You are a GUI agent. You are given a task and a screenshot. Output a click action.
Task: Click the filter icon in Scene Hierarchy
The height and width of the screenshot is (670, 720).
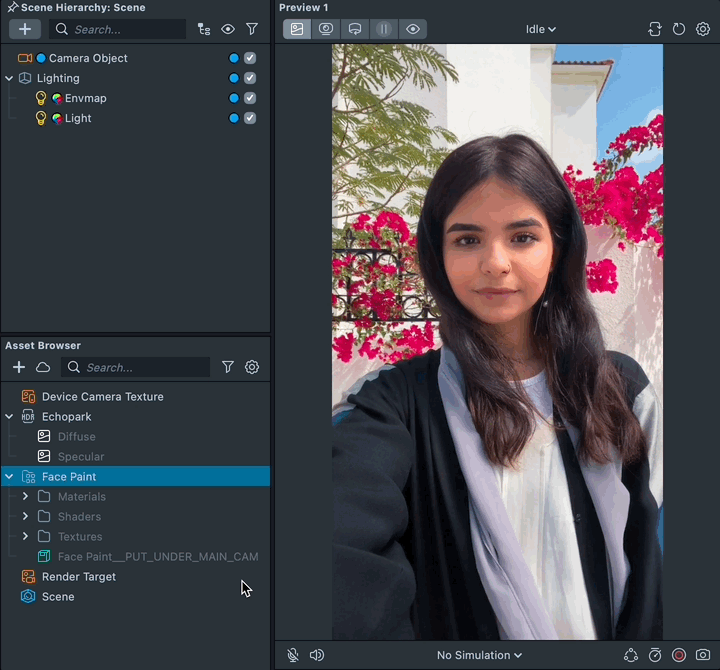pos(252,29)
